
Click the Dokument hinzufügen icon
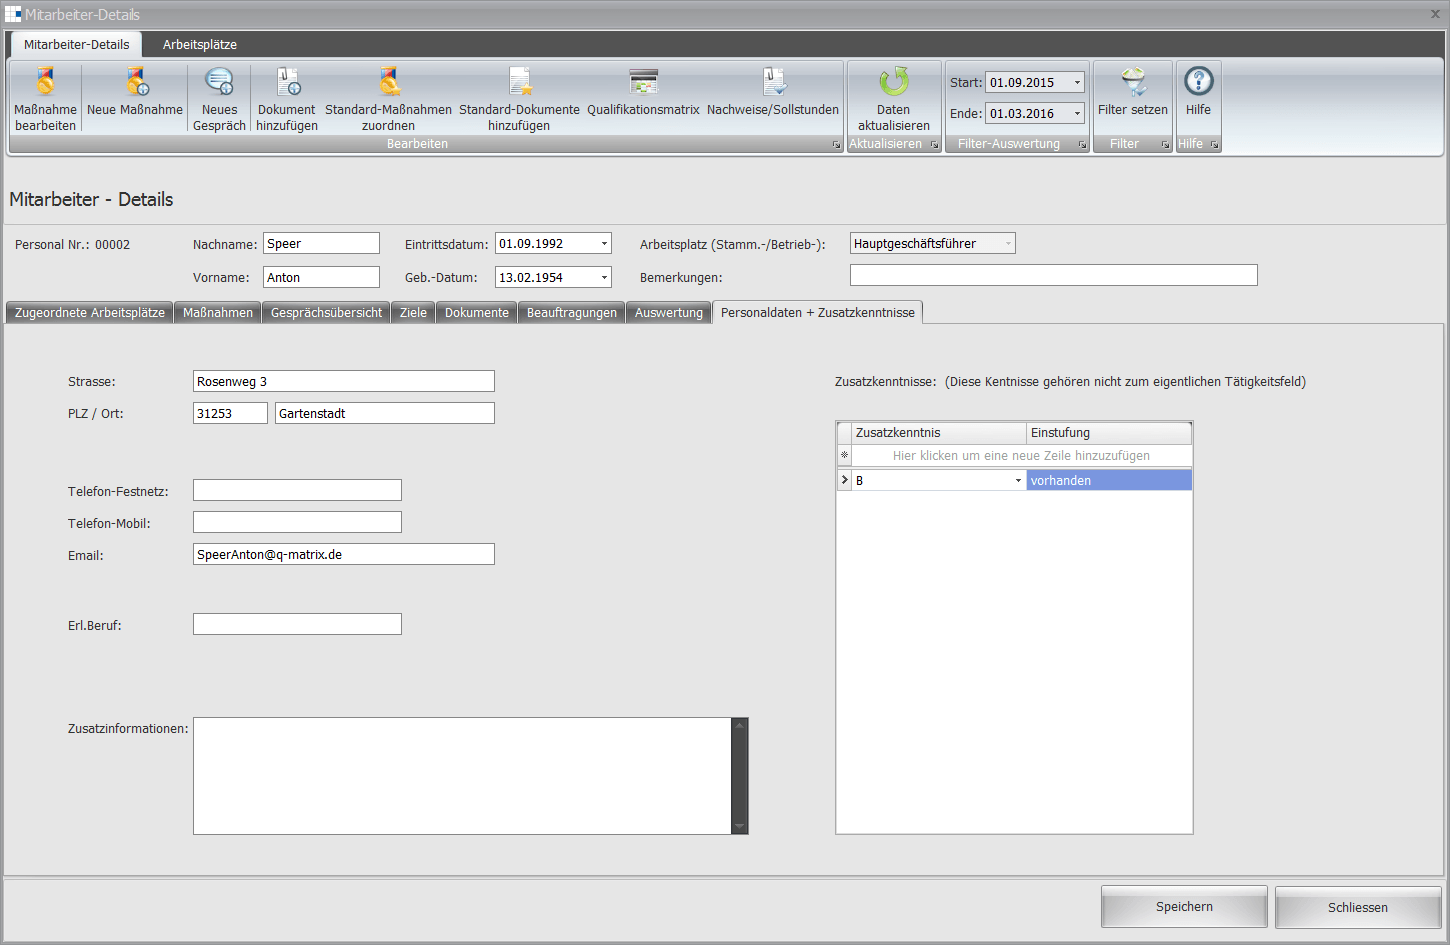point(287,82)
